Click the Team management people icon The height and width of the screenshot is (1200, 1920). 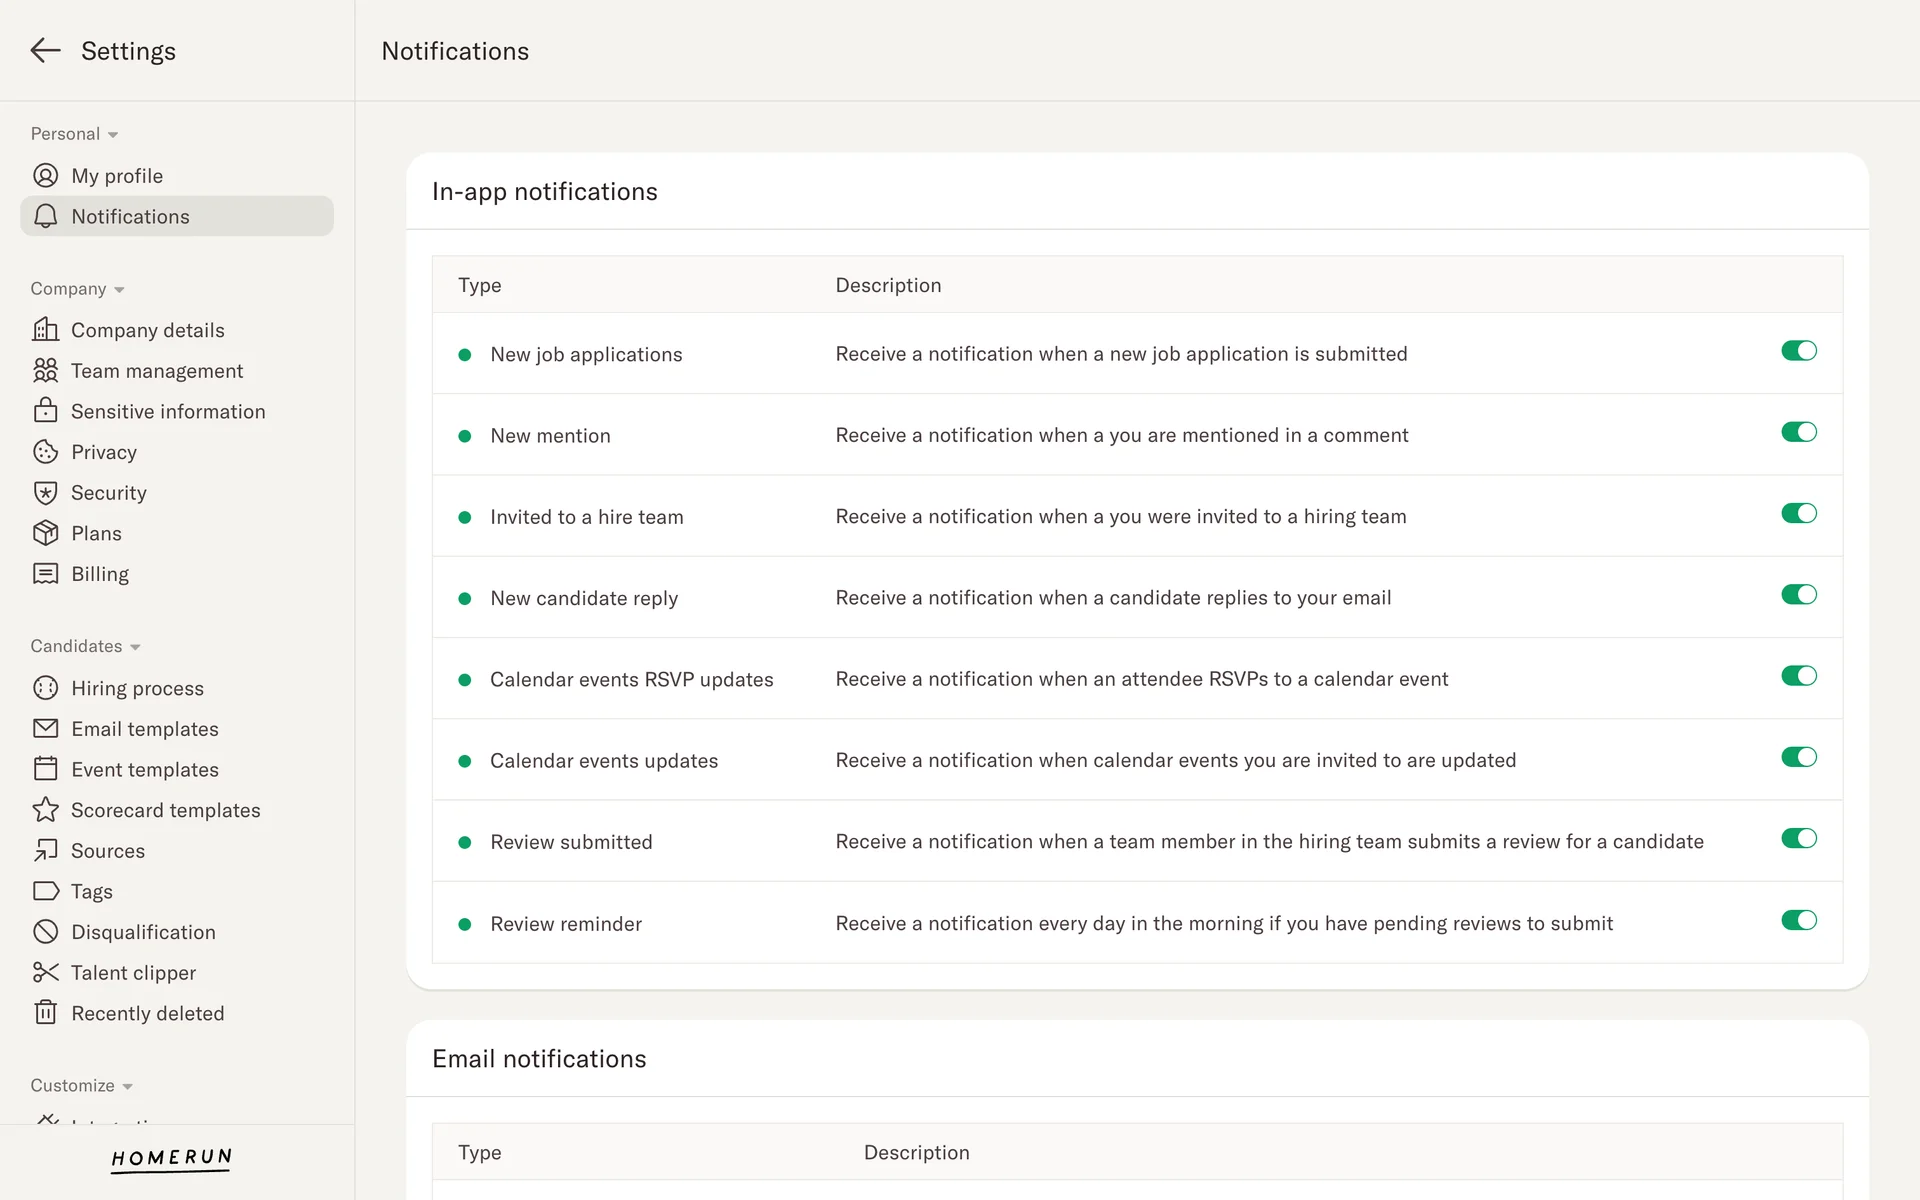(x=45, y=371)
